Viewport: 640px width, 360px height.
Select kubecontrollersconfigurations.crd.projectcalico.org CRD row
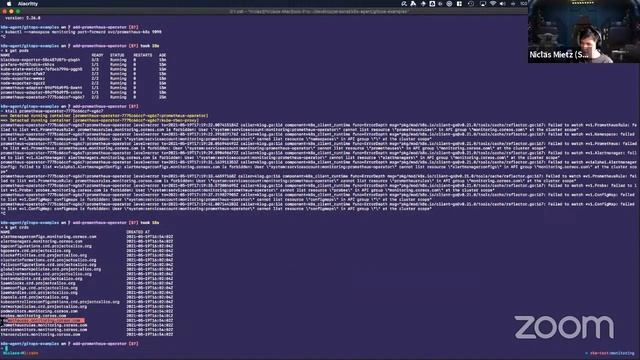click(87, 302)
